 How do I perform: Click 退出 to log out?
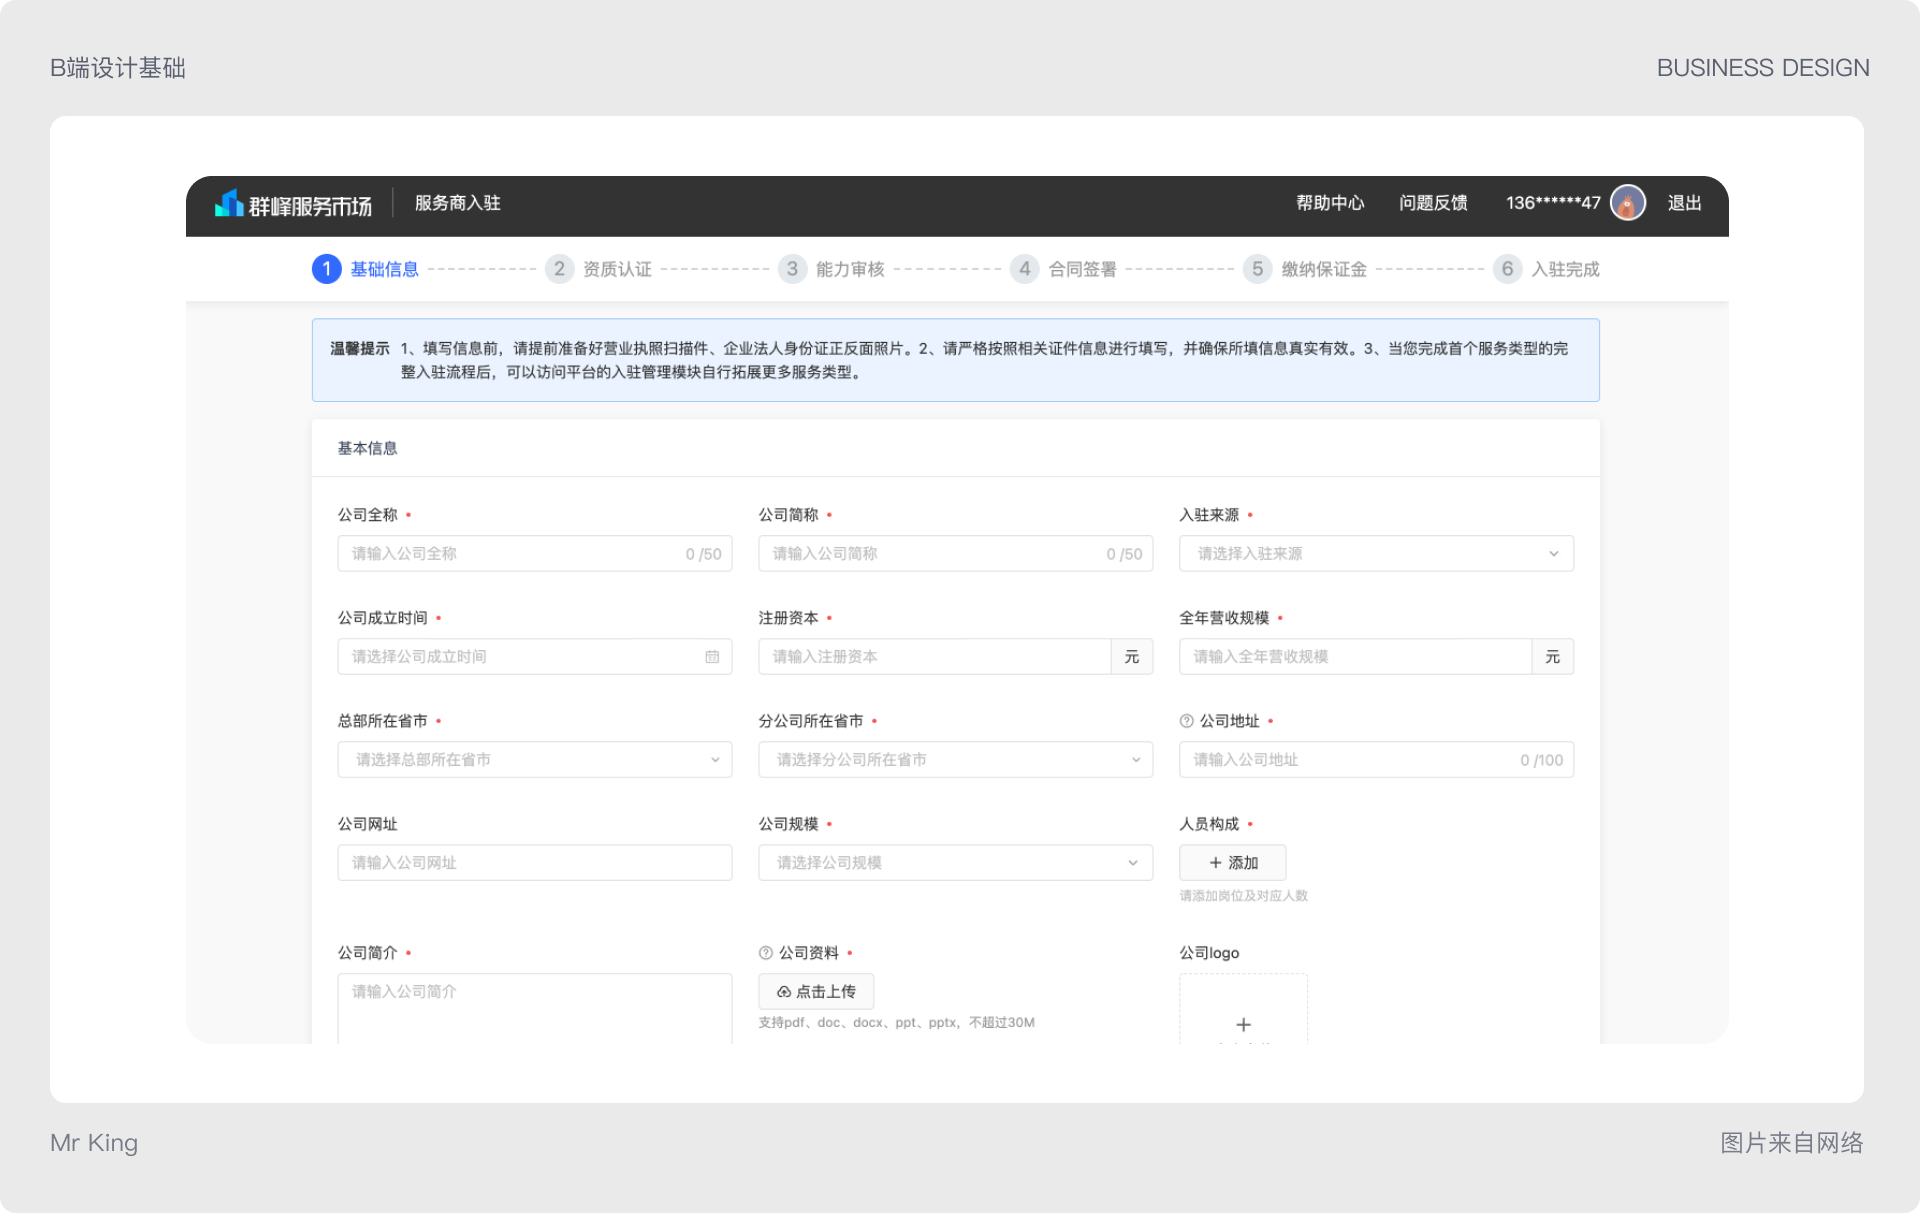pos(1684,203)
